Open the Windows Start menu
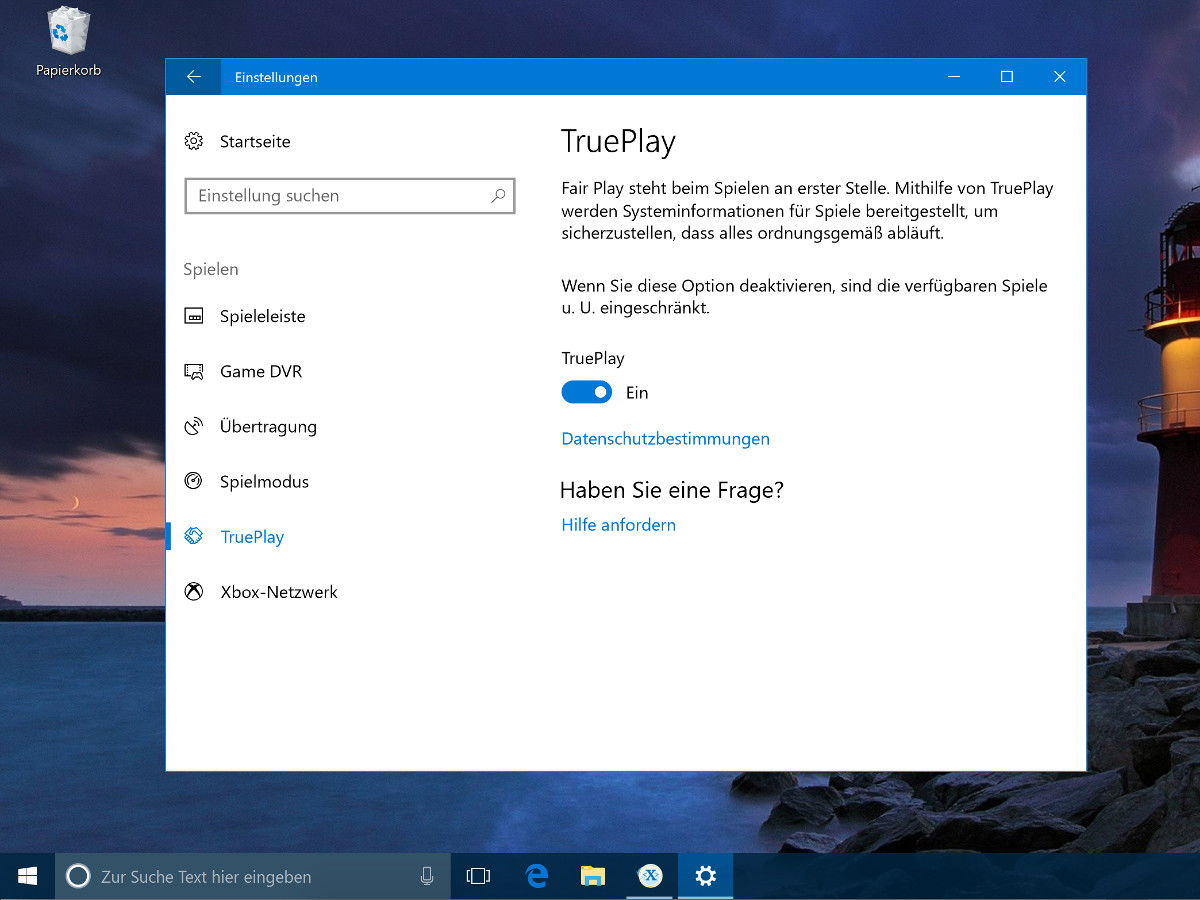Screen dimensions: 1200x900 tap(27, 877)
